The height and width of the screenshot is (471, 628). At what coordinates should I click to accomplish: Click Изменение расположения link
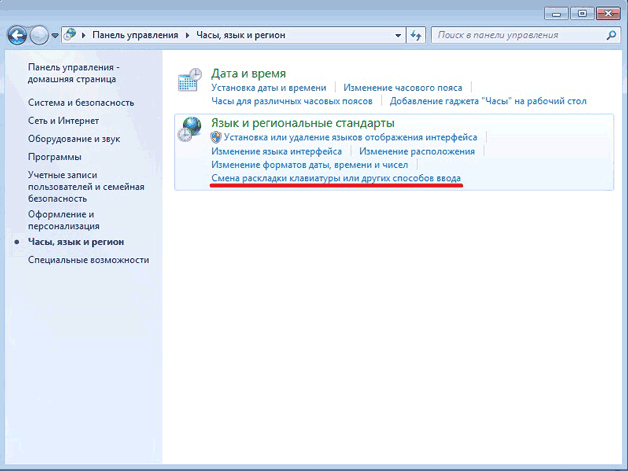417,151
